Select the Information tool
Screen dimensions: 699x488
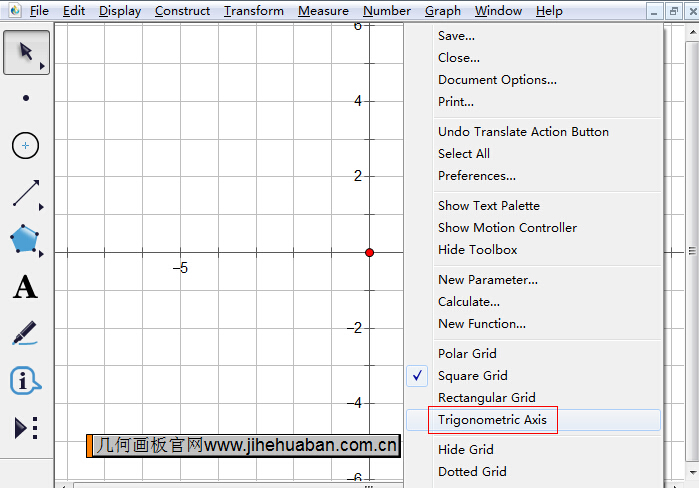tap(25, 381)
